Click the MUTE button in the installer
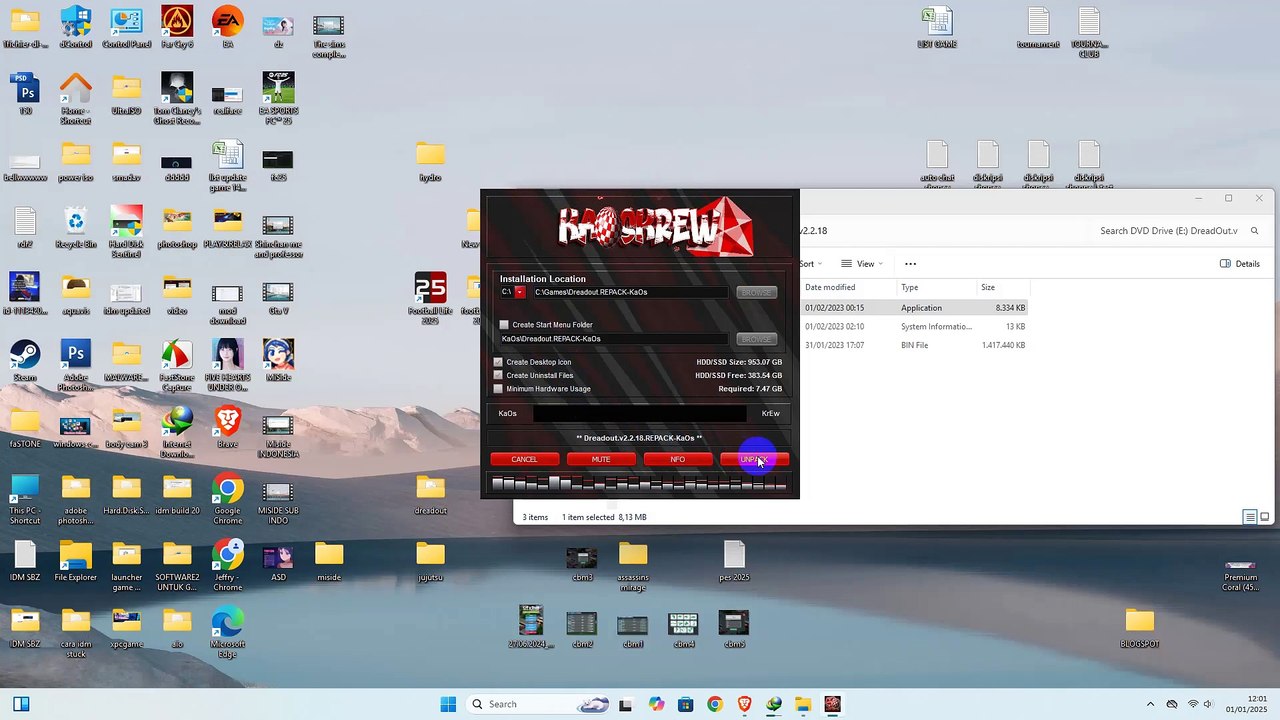Viewport: 1280px width, 720px height. (601, 459)
